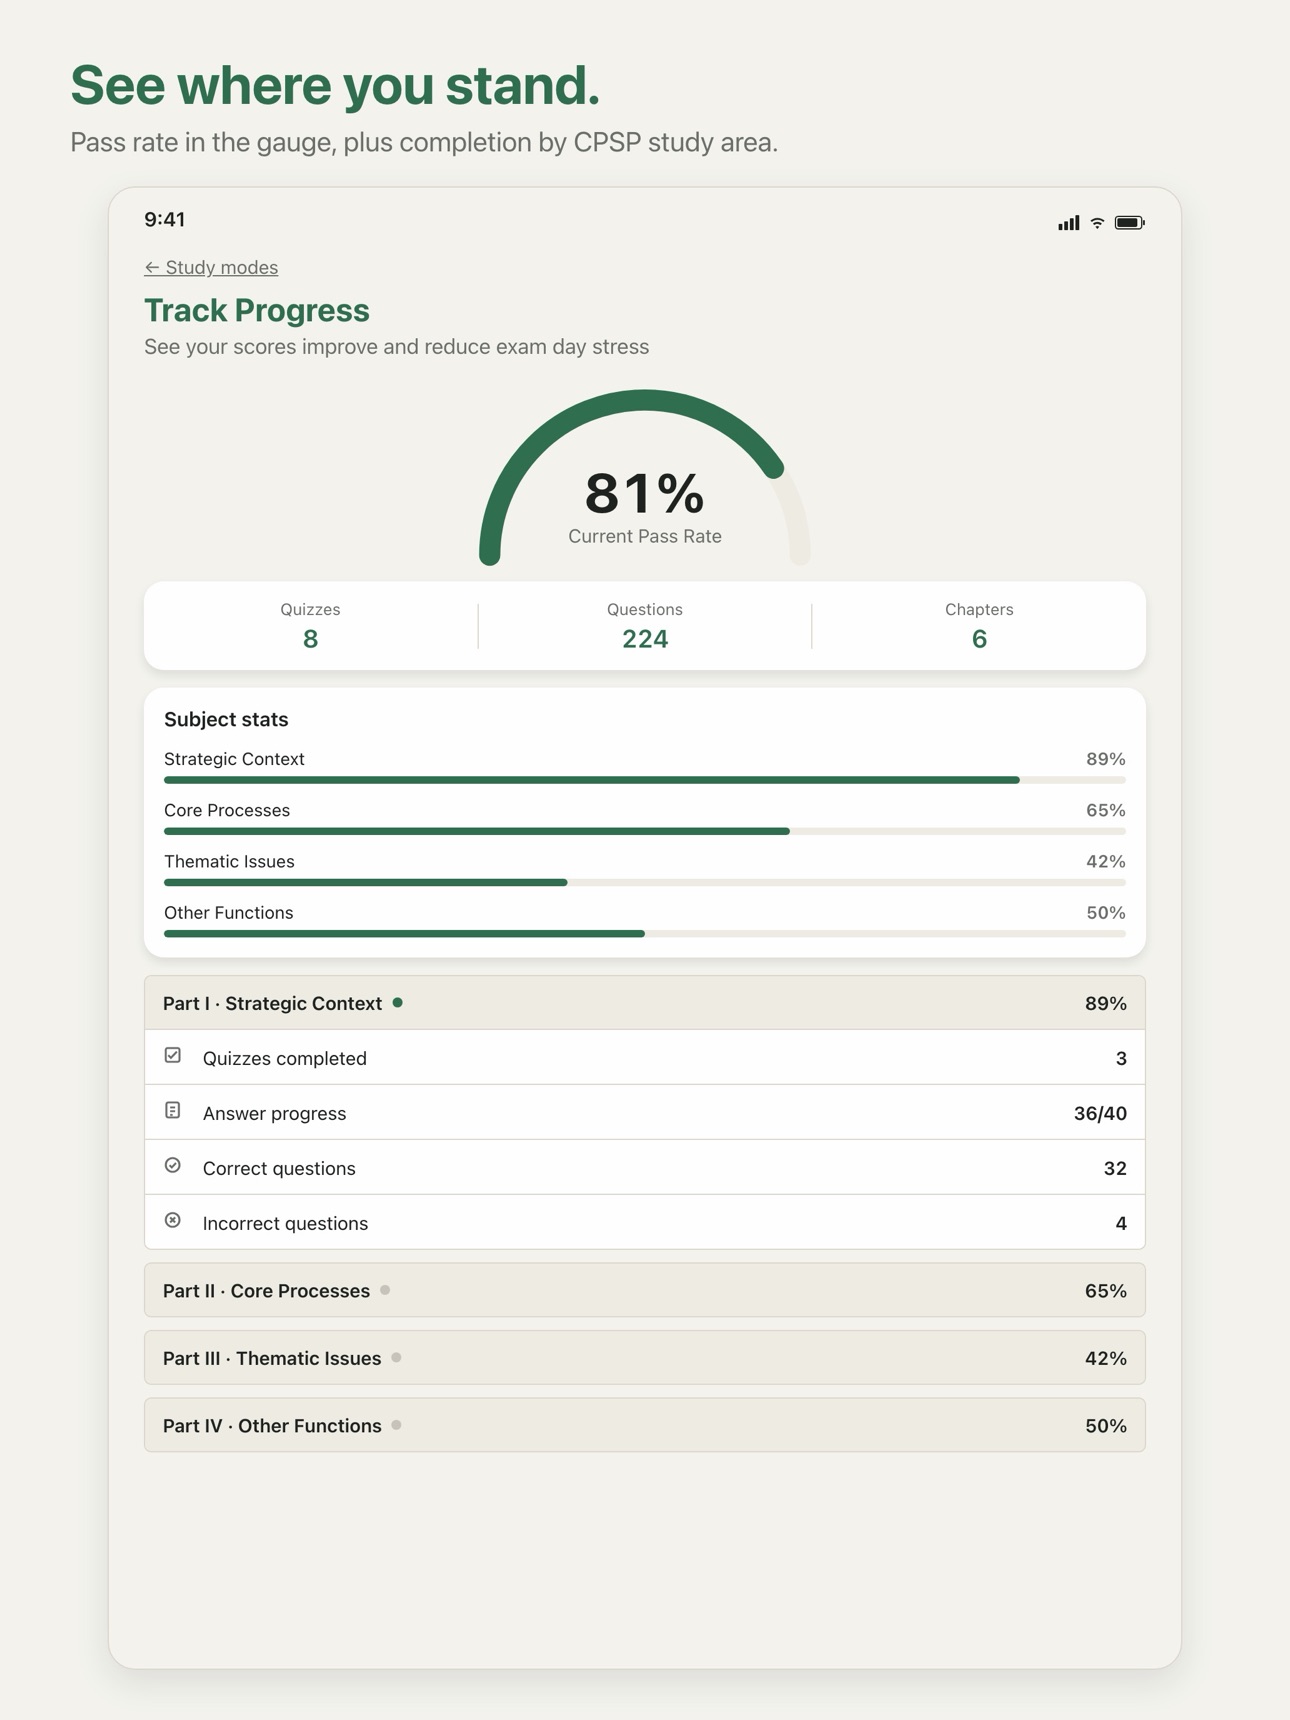Select the Chapters count of 6
The height and width of the screenshot is (1720, 1290).
coord(979,639)
